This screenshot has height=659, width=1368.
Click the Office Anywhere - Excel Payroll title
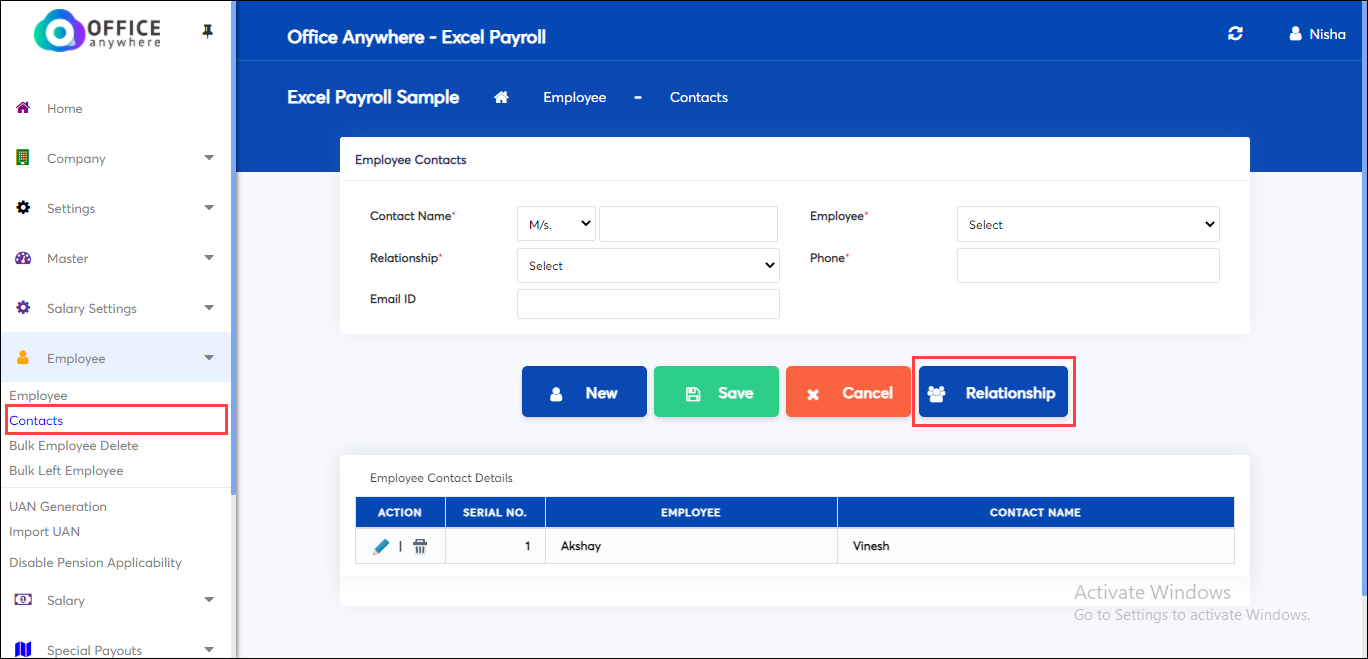click(416, 37)
